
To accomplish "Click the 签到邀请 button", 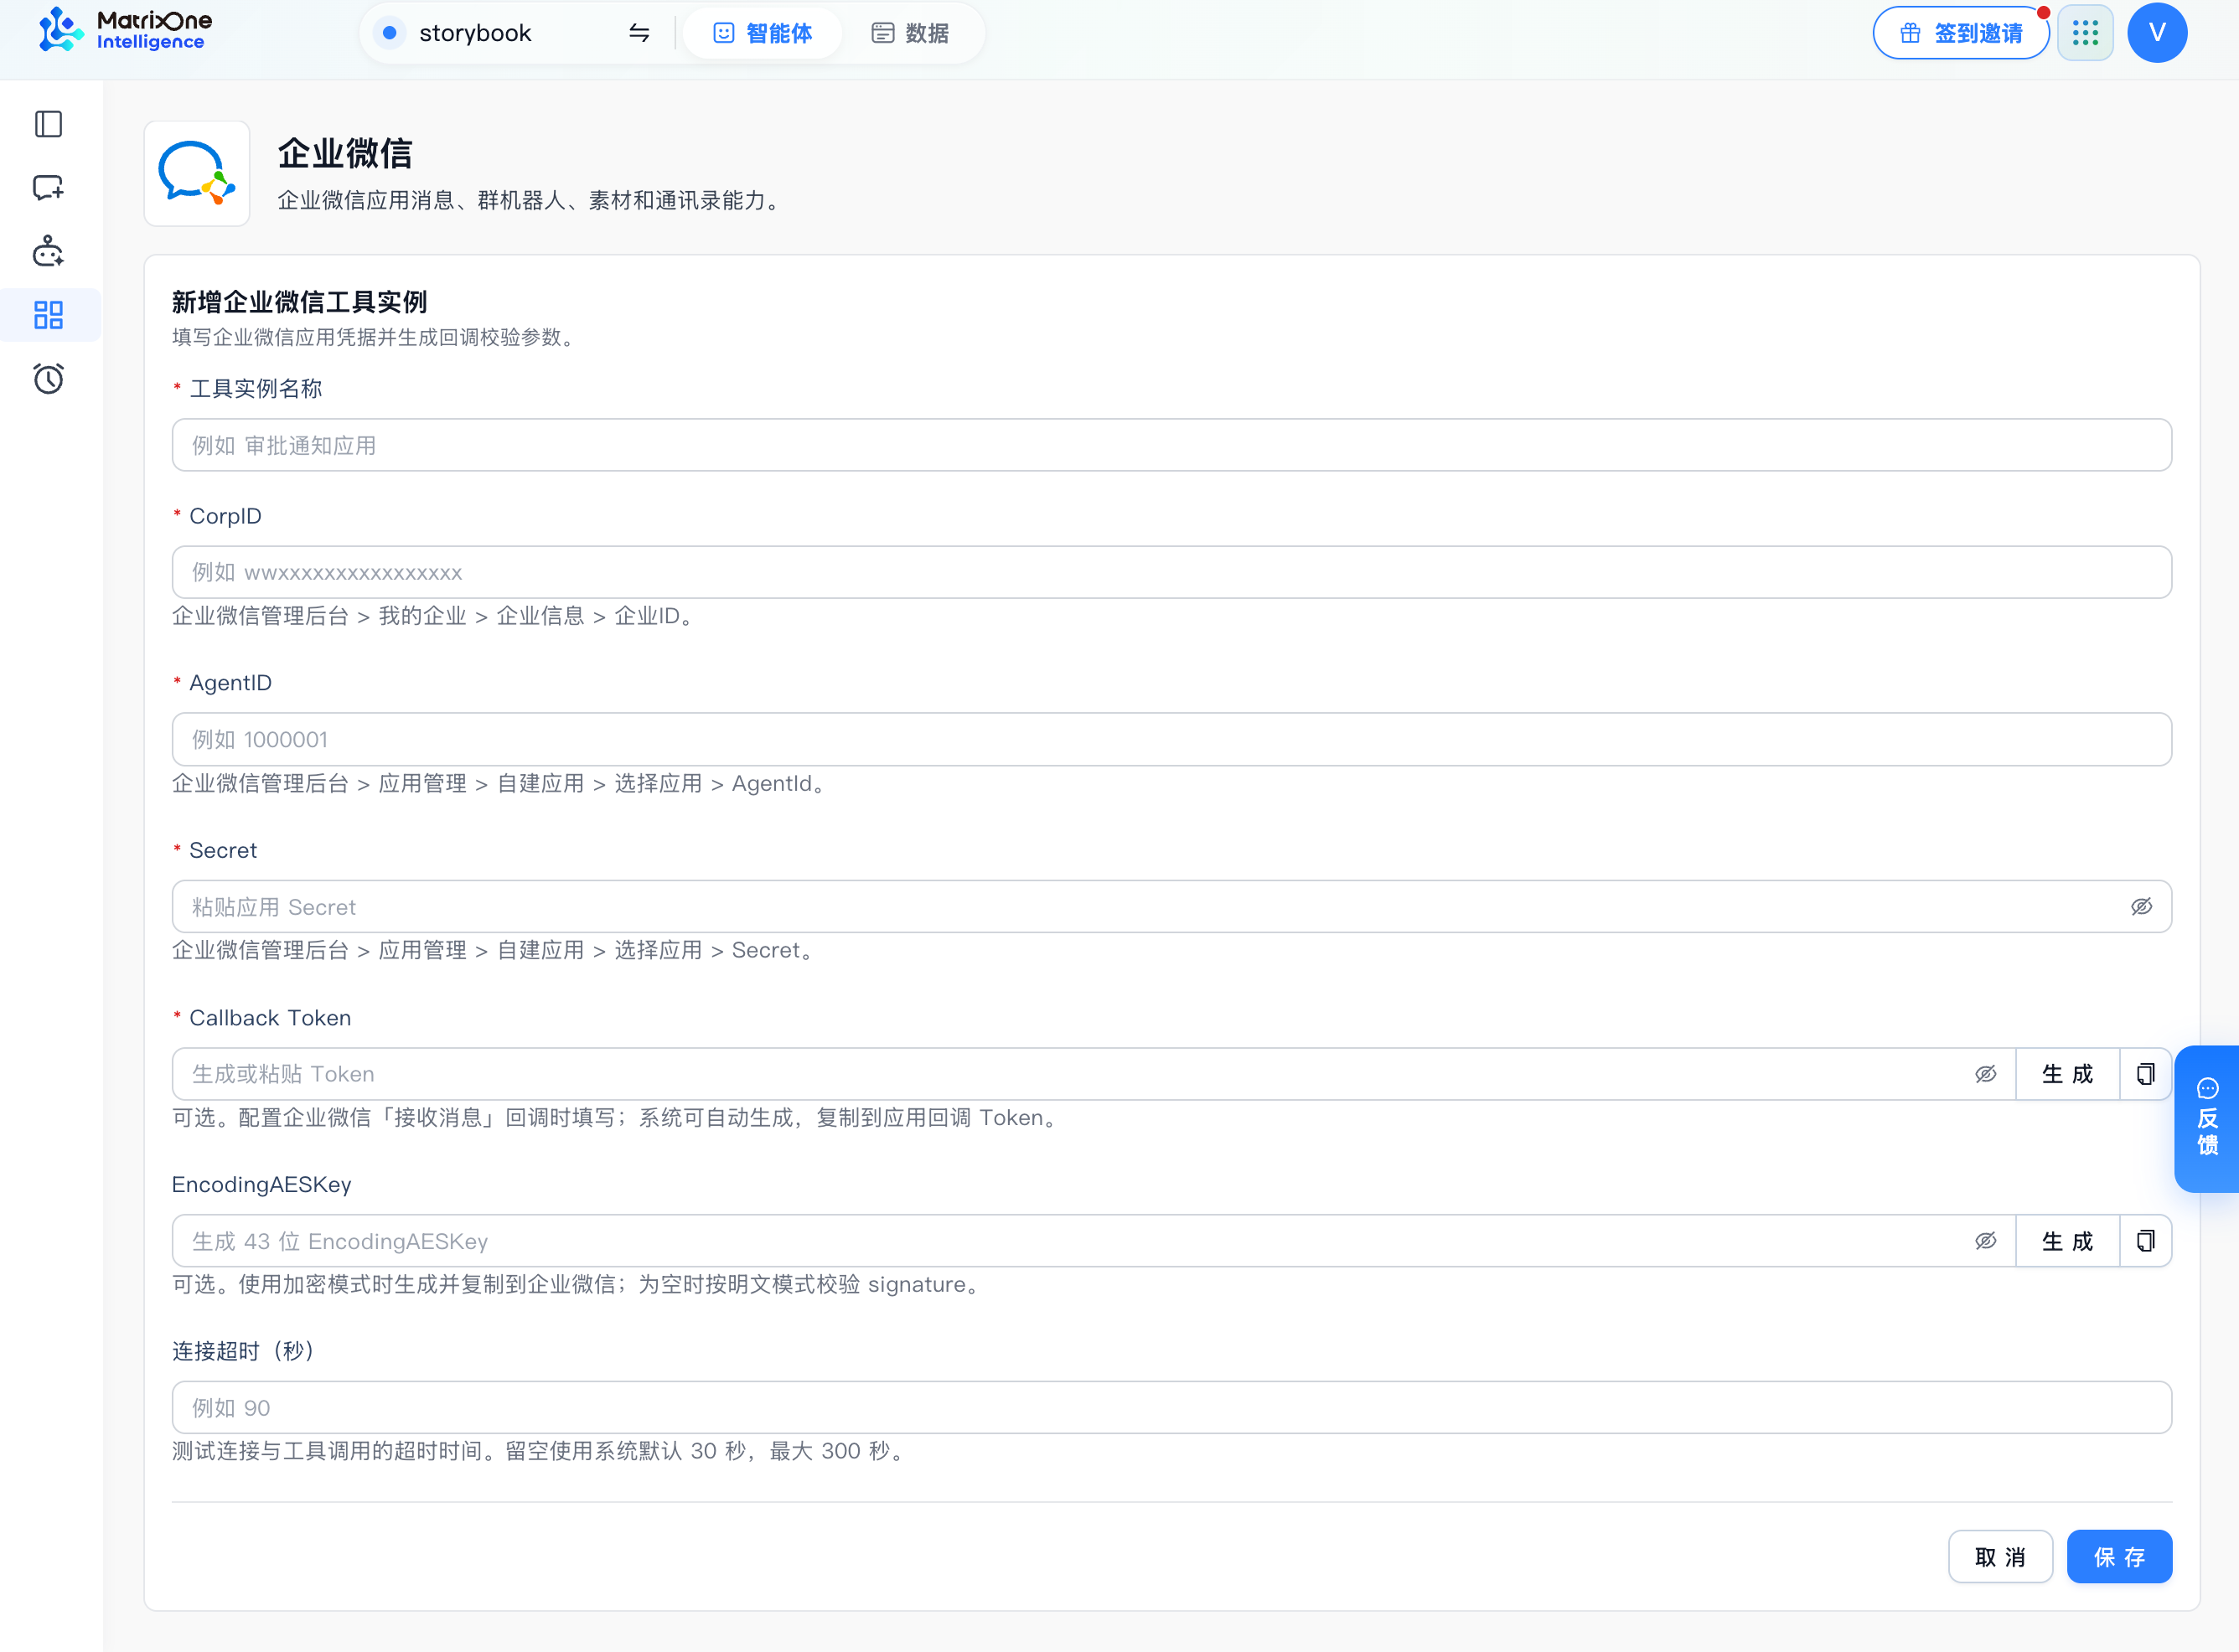I will 1960,33.
